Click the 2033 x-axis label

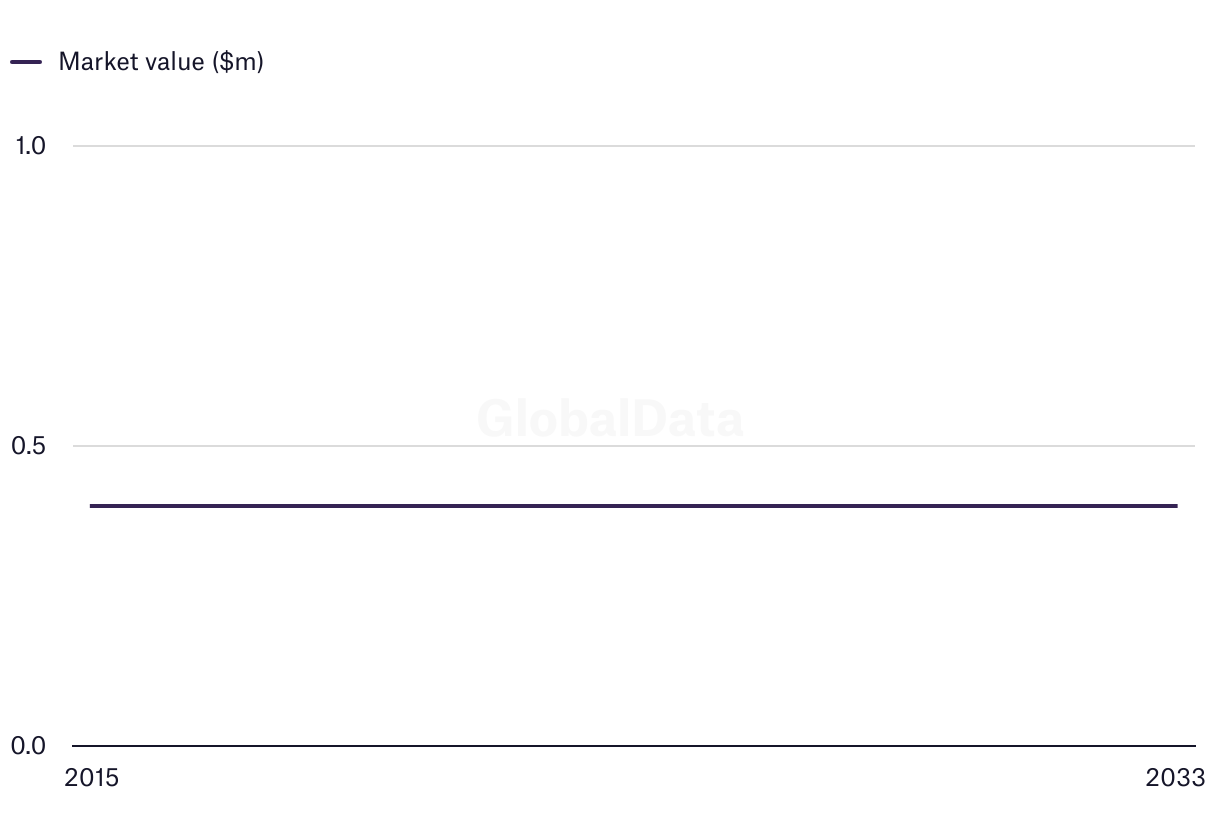click(1176, 778)
